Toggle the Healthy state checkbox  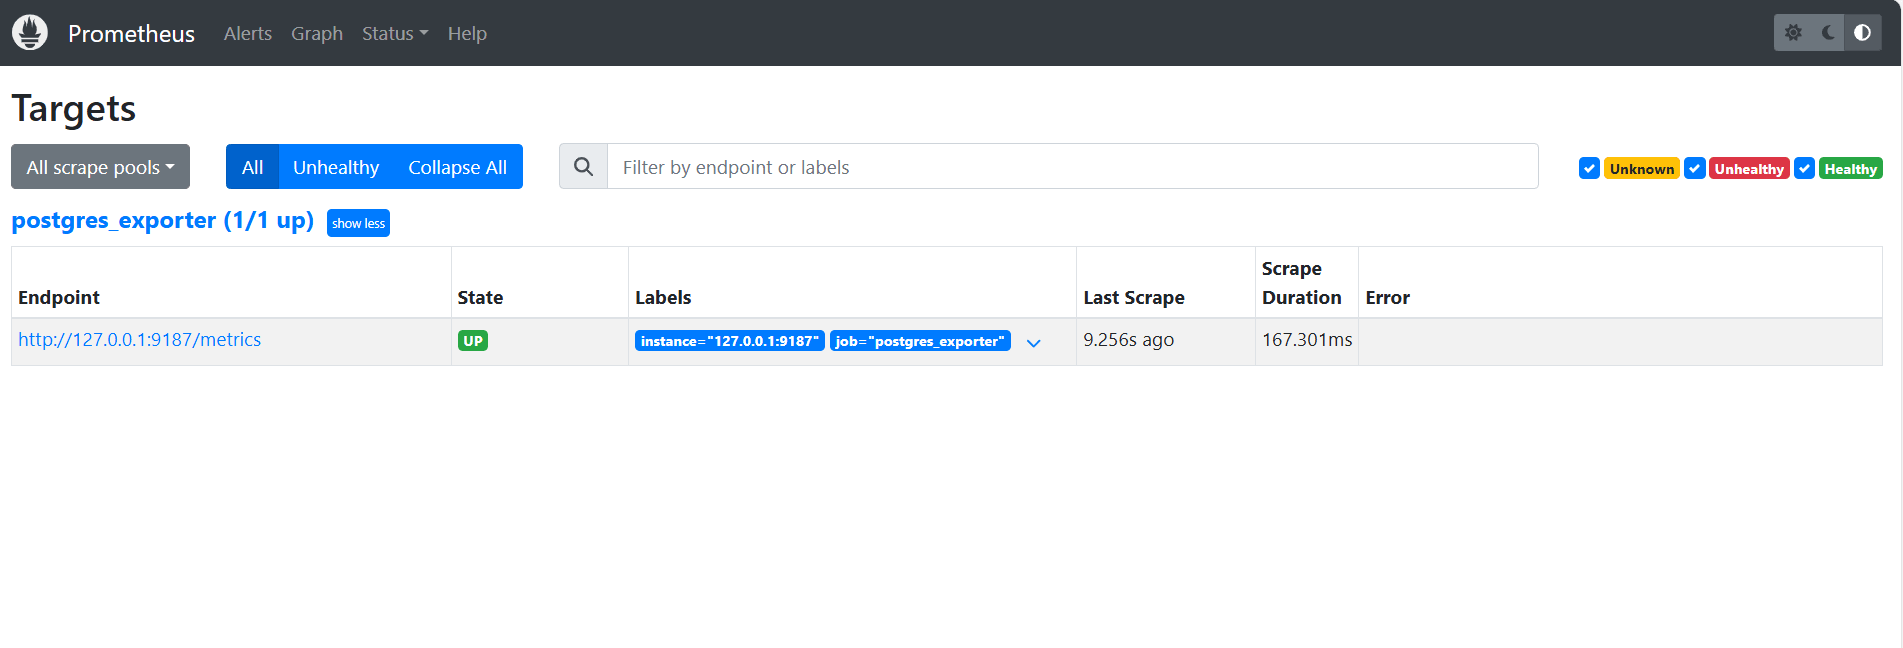(1804, 168)
